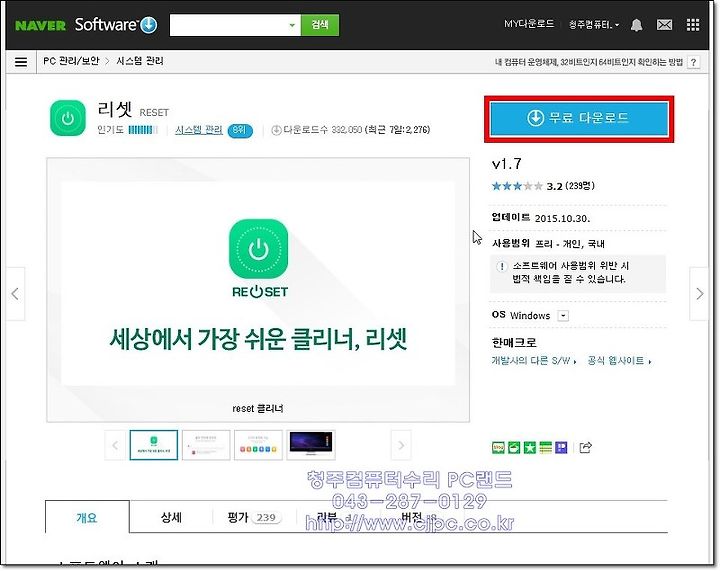Expand the OS Windows dropdown
Viewport: 720px width, 571px height.
pyautogui.click(x=563, y=316)
